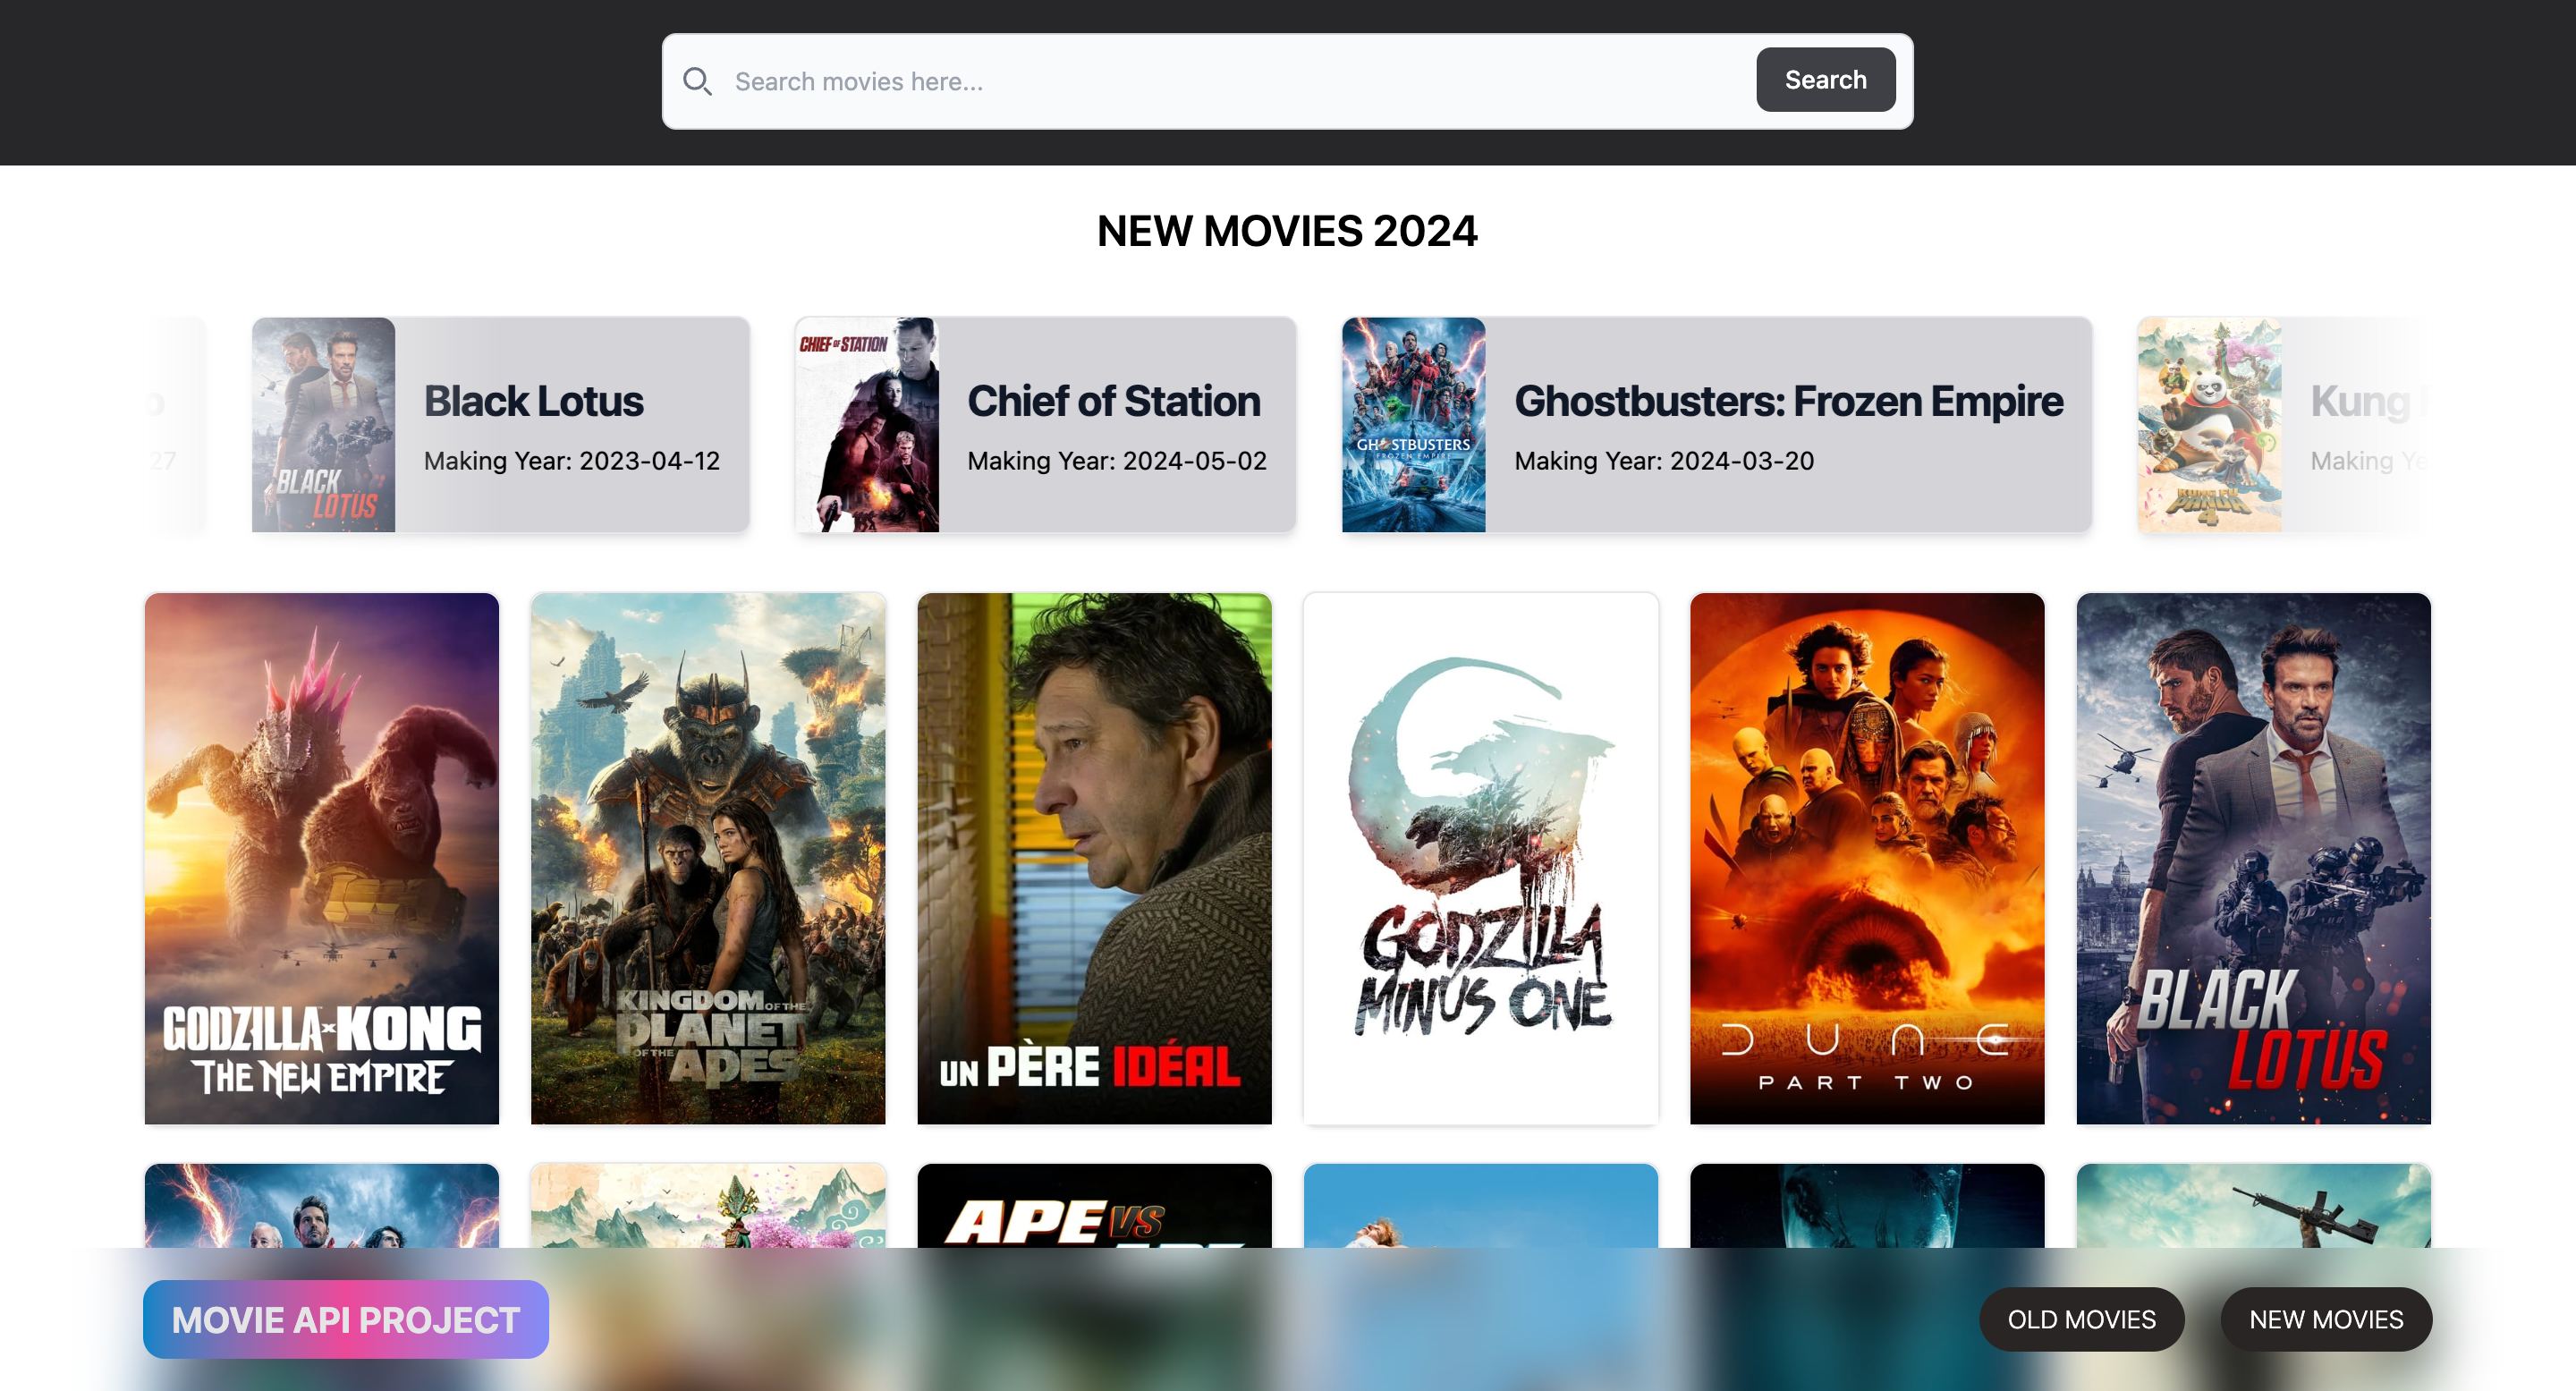Open the large Black Lotus grid poster
The image size is (2576, 1391).
[2253, 858]
